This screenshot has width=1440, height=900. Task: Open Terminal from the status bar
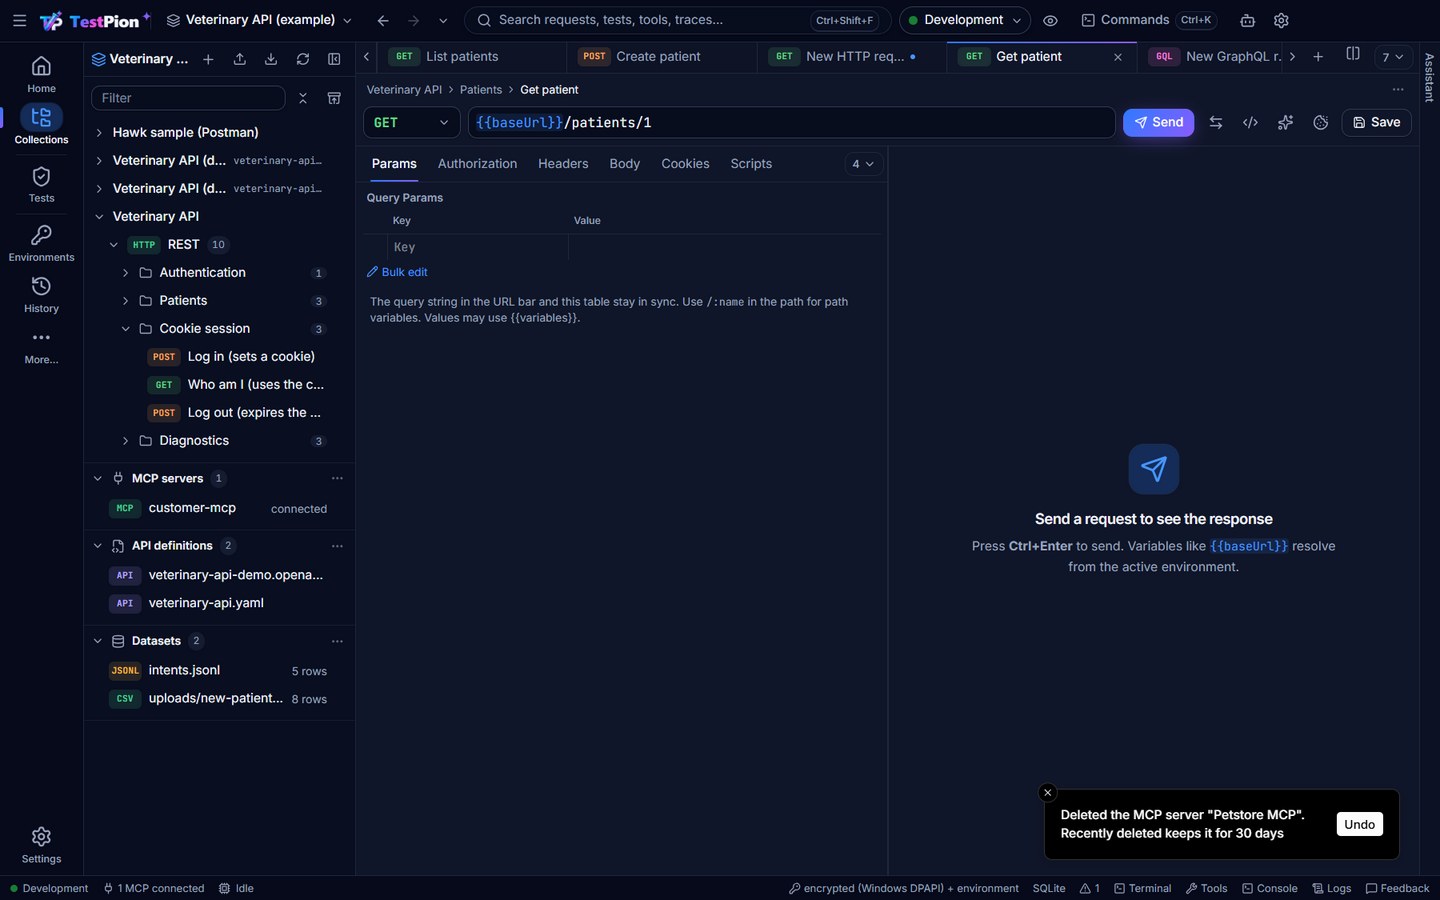(1143, 888)
